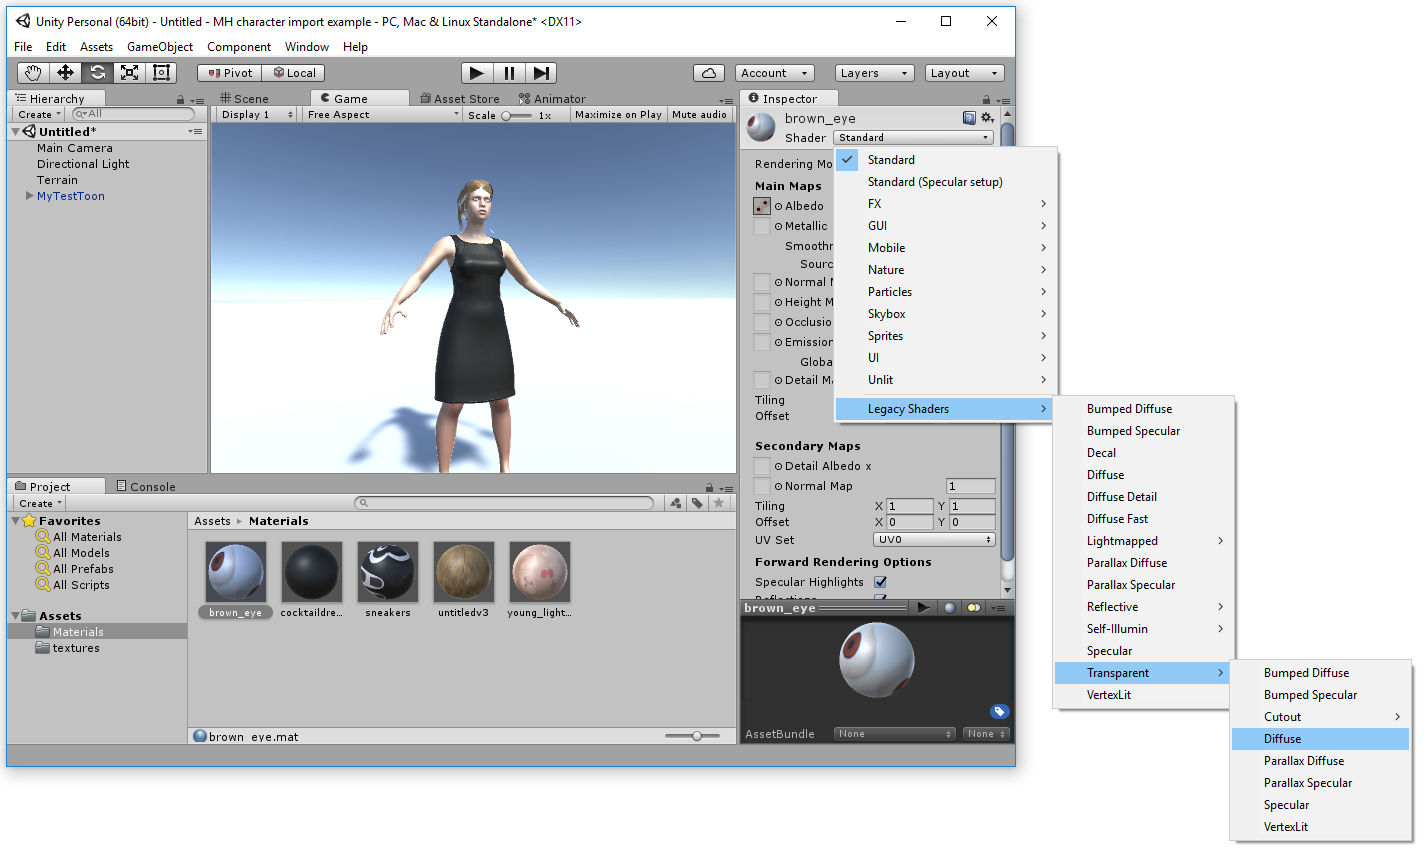
Task: Open the Layers dropdown
Action: pos(875,73)
